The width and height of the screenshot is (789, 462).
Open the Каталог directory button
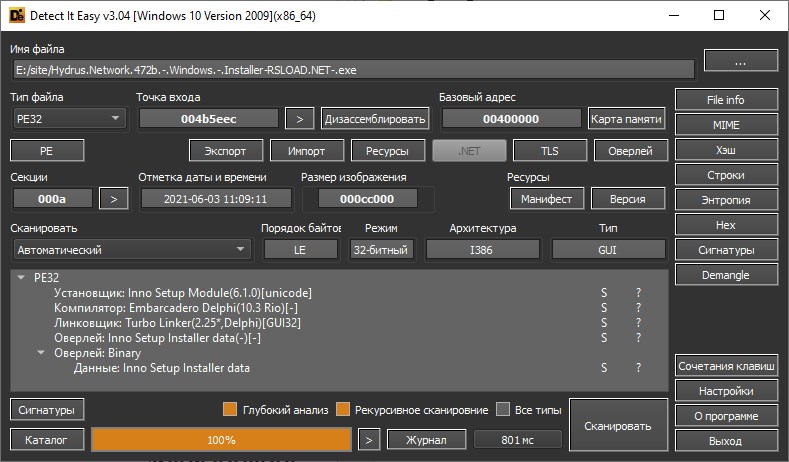(47, 440)
